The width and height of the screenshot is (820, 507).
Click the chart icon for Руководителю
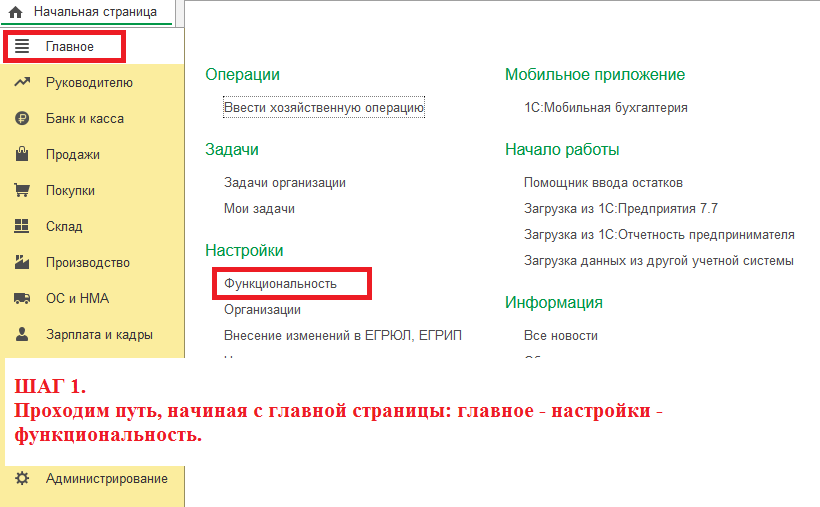pyautogui.click(x=21, y=82)
